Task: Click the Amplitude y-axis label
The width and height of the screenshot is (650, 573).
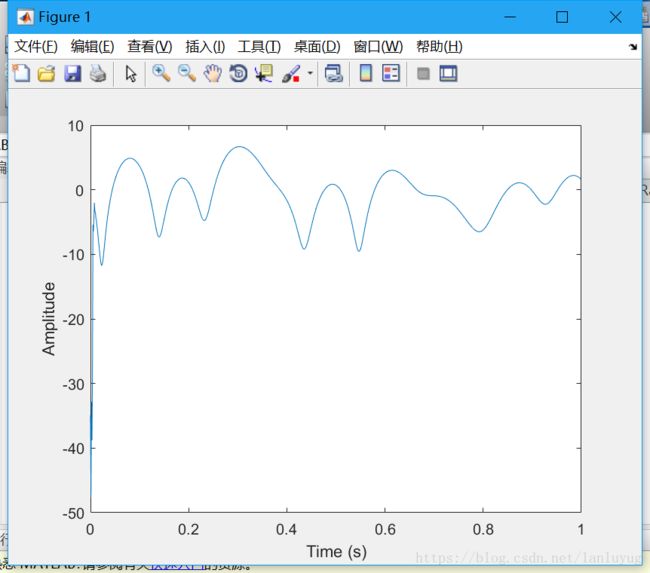Action: pyautogui.click(x=49, y=318)
